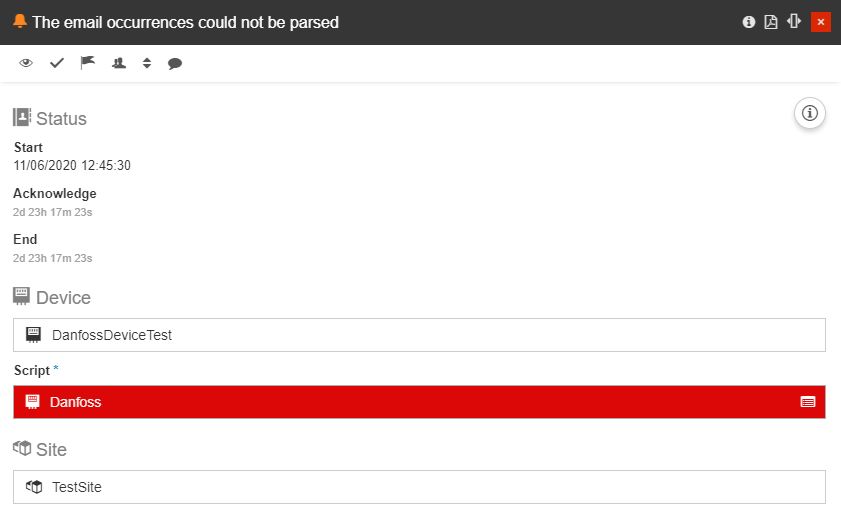Click the info icon in title bar

[748, 22]
